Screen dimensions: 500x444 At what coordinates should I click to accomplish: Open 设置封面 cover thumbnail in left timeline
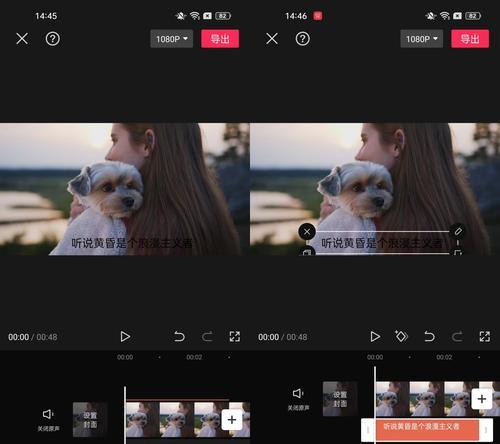[x=90, y=420]
